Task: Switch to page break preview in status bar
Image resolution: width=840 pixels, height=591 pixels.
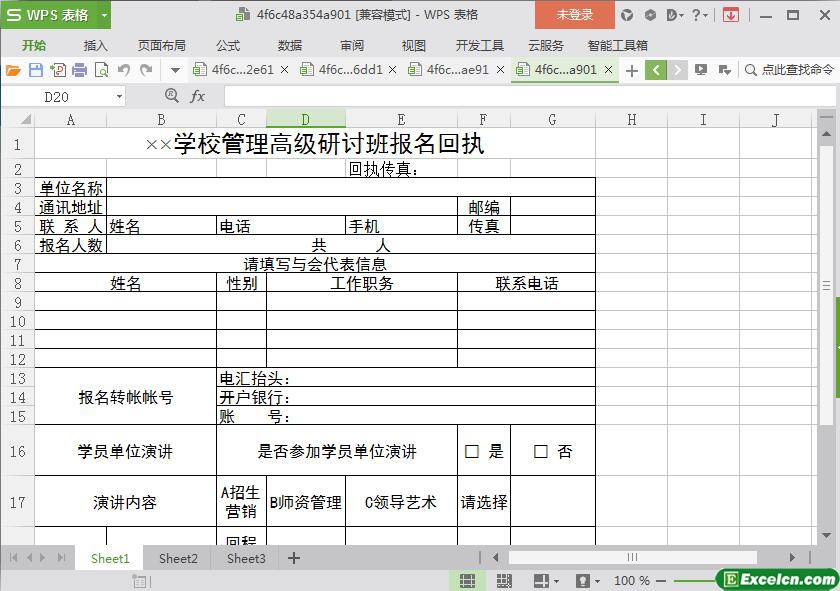Action: click(503, 580)
